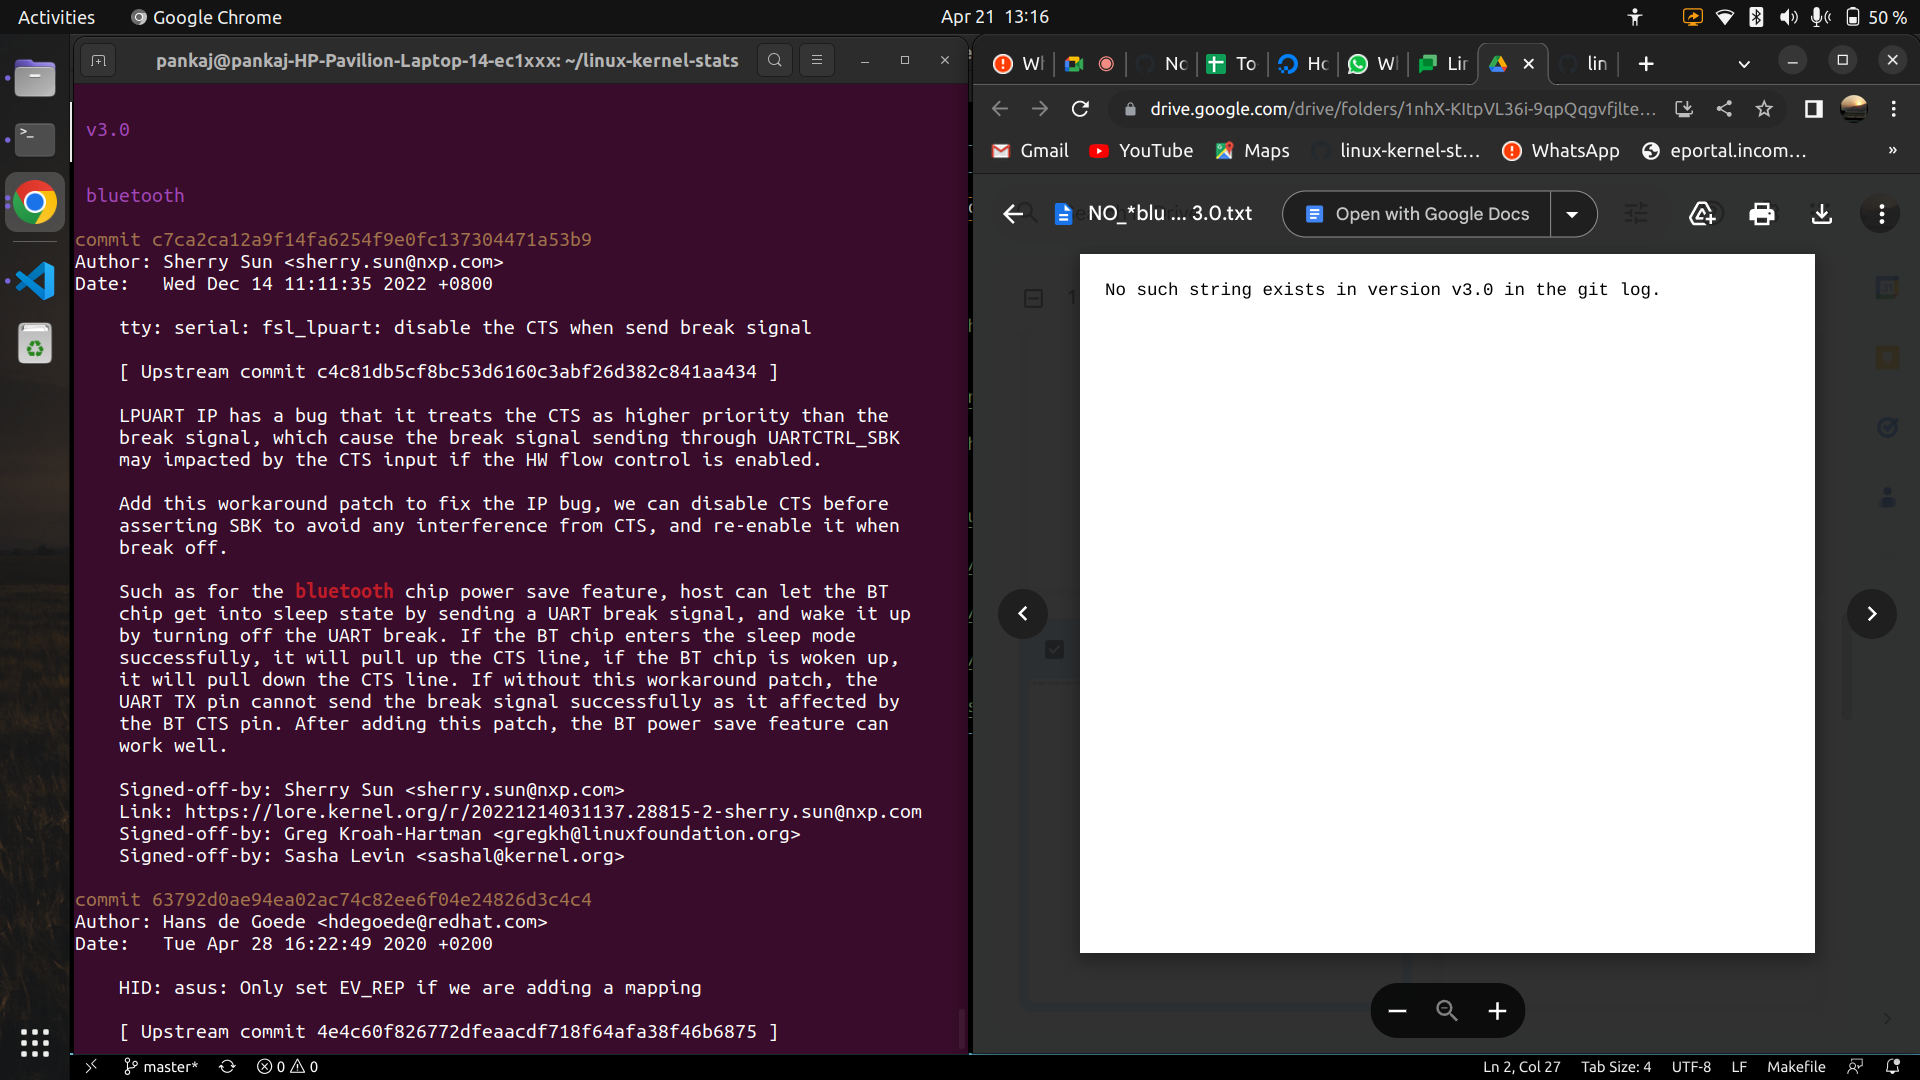
Task: Open Visual Studio Code from dock
Action: tap(35, 281)
